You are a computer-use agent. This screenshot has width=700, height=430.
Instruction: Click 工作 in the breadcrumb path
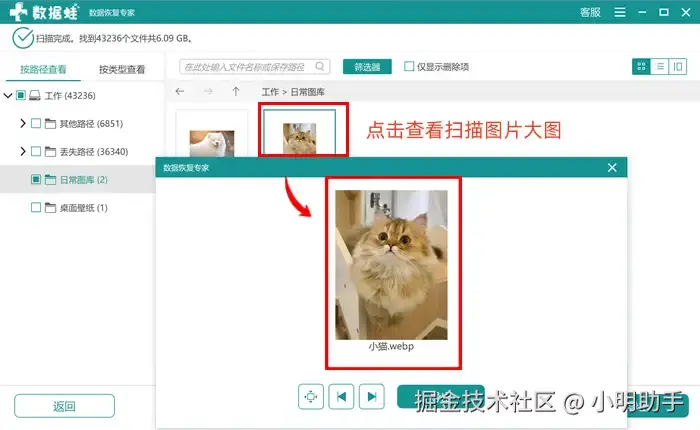click(x=270, y=92)
